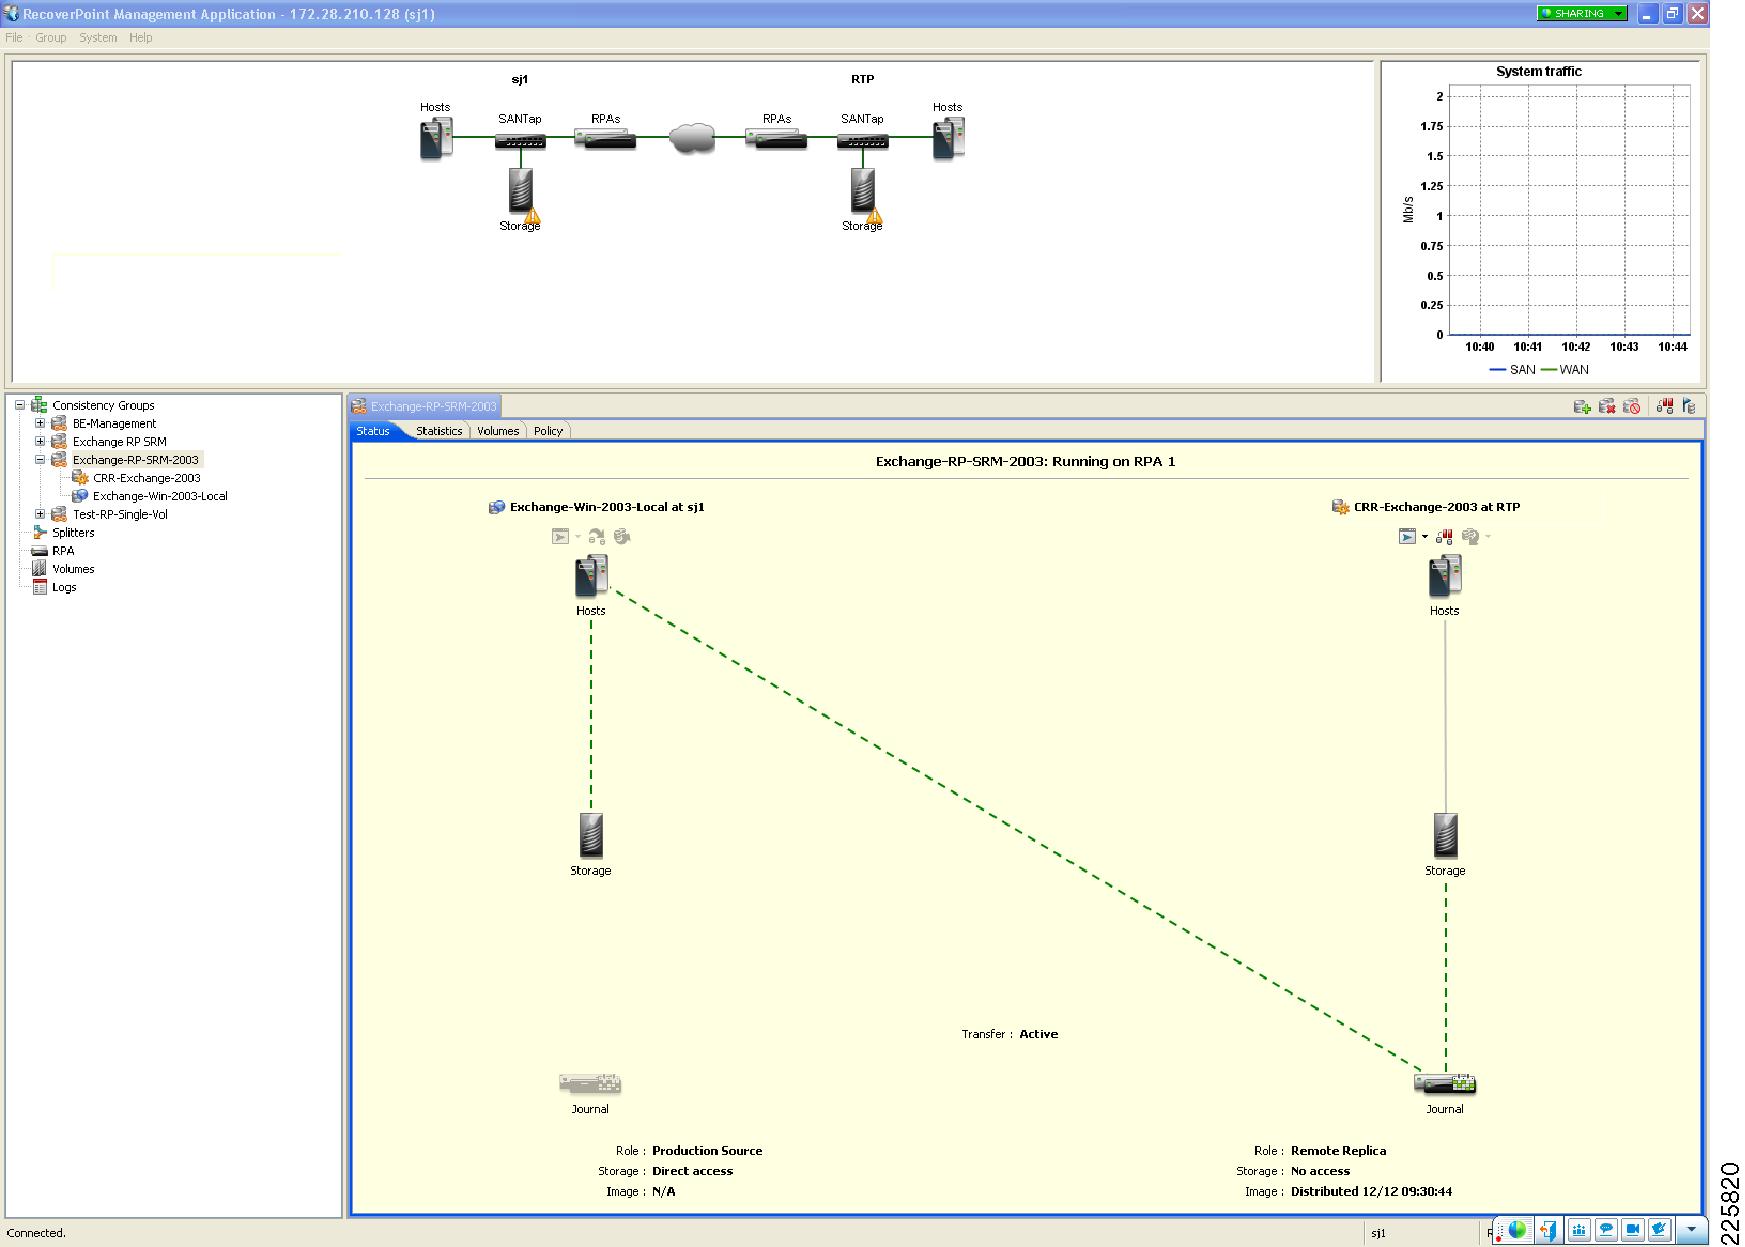
Task: Click Hosts icon under Exchange-Win-2003-Local
Action: coord(591,577)
